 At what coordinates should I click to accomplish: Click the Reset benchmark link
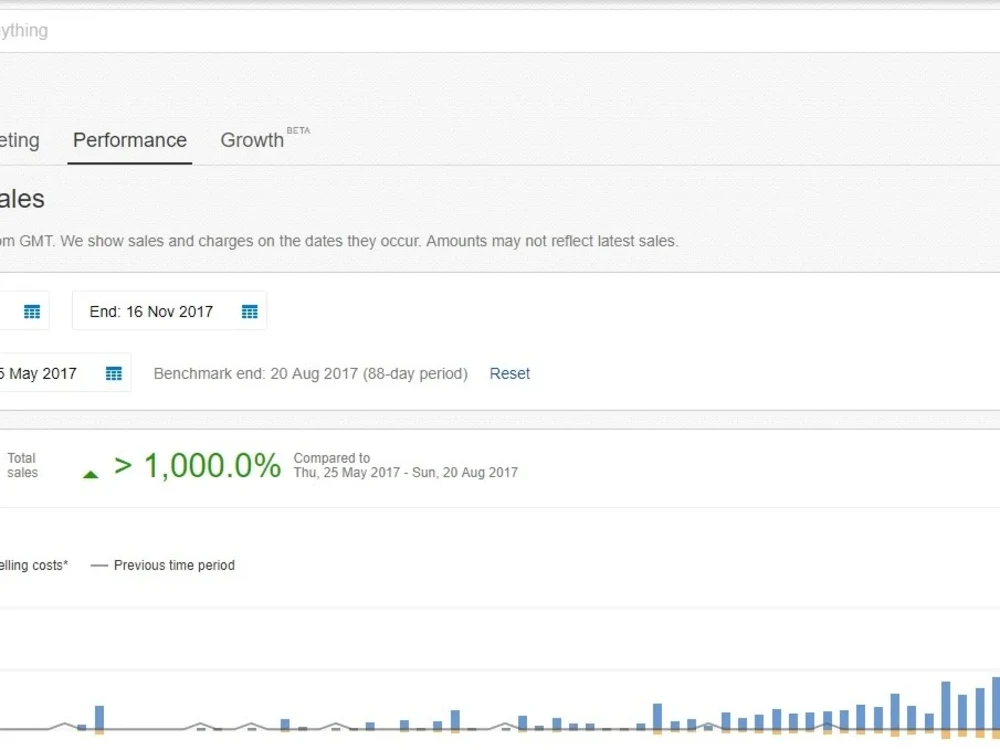tap(510, 374)
